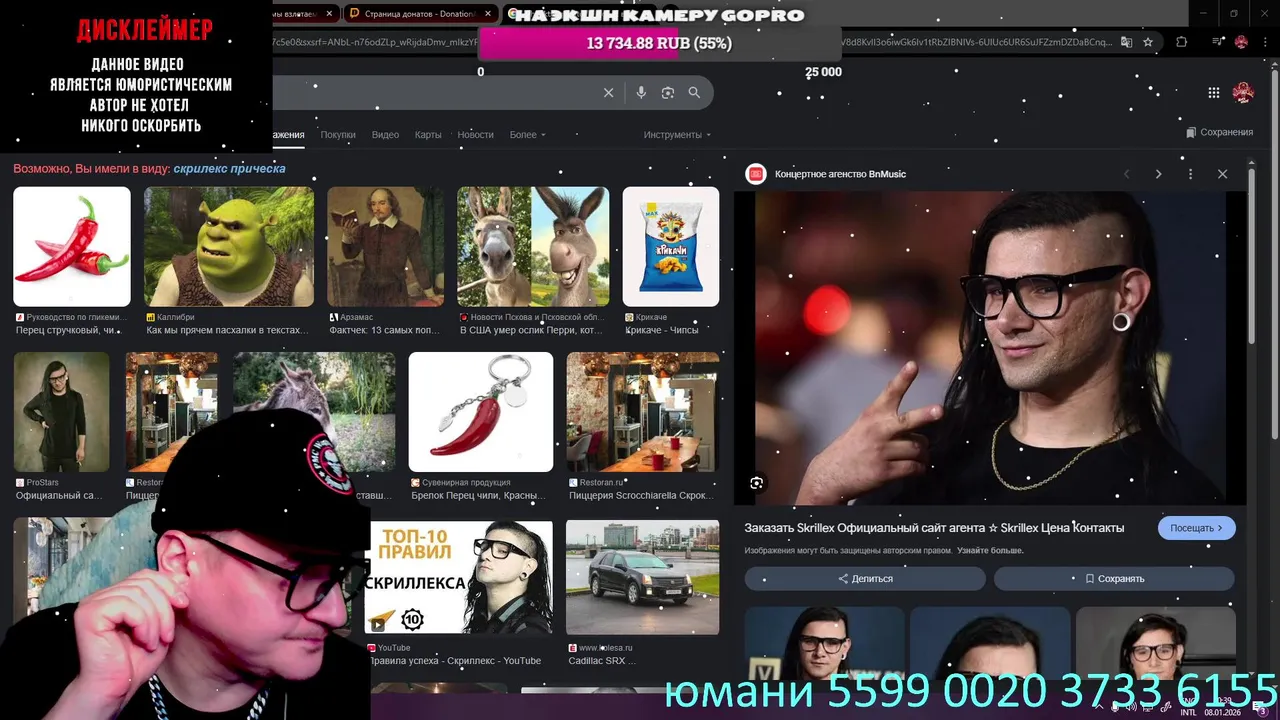Start voice search with the microphone icon

tap(641, 93)
